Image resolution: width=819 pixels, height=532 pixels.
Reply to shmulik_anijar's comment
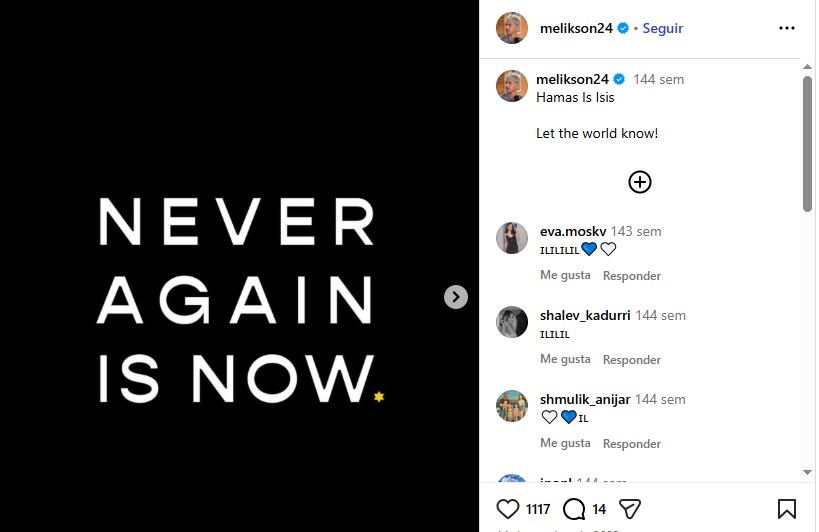tap(631, 444)
